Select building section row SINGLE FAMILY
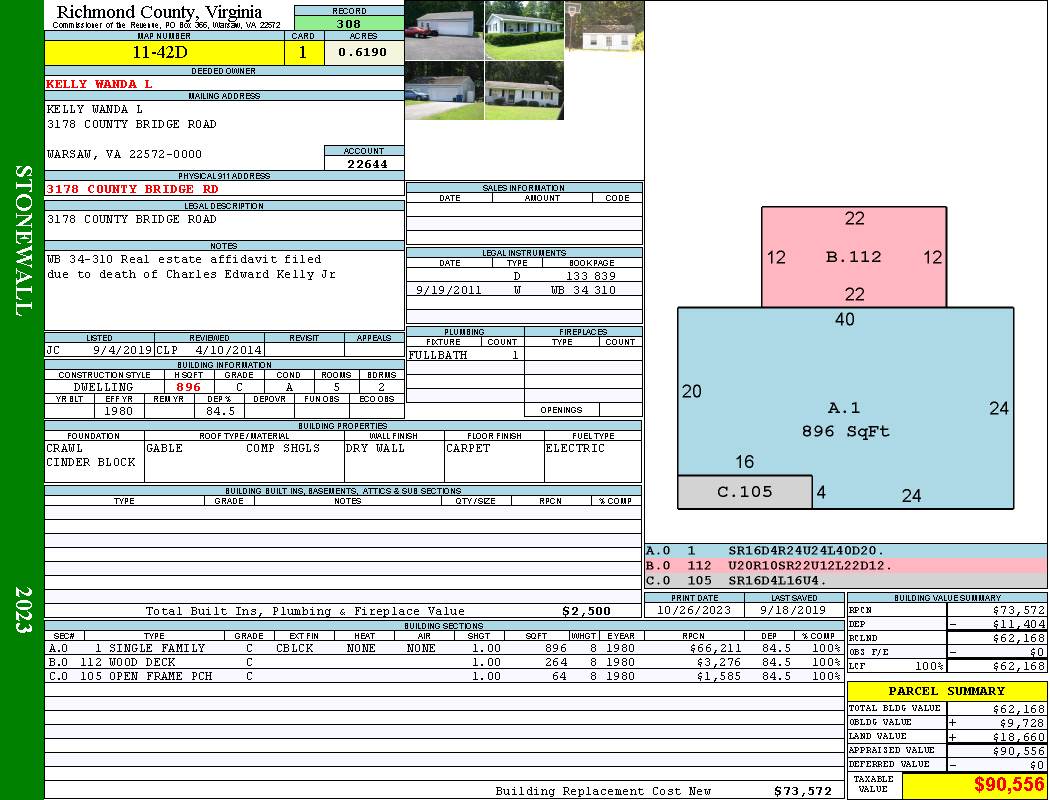1050x800 pixels. tap(445, 648)
